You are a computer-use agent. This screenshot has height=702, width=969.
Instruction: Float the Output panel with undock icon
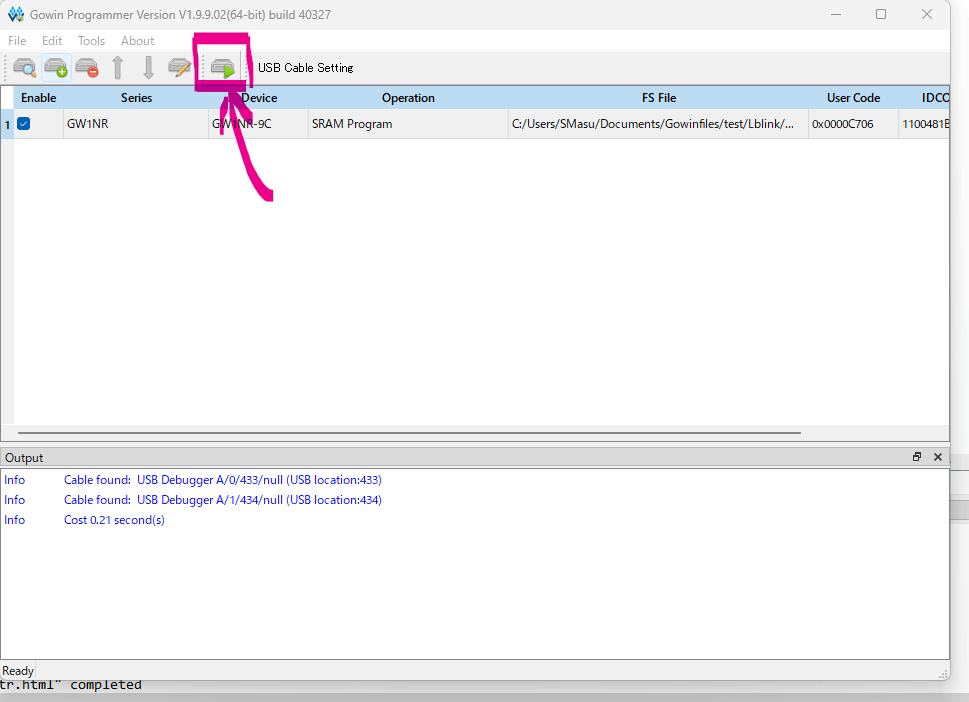916,457
